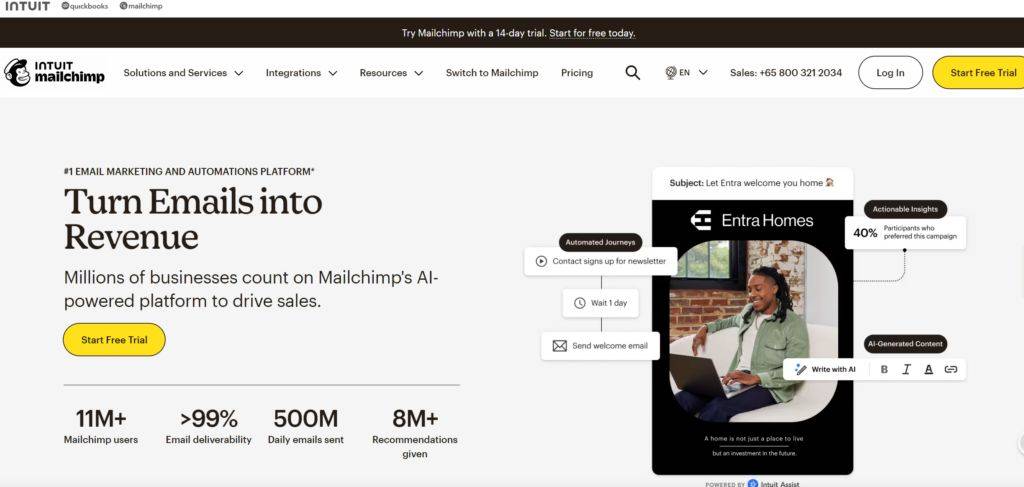Click the Log In button
This screenshot has width=1024, height=487.
click(890, 72)
